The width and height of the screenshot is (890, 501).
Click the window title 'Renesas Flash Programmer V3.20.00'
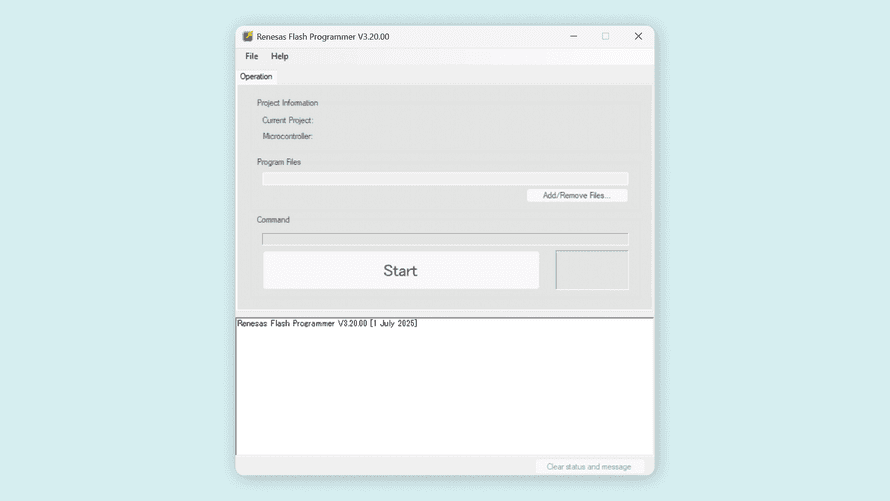(323, 36)
